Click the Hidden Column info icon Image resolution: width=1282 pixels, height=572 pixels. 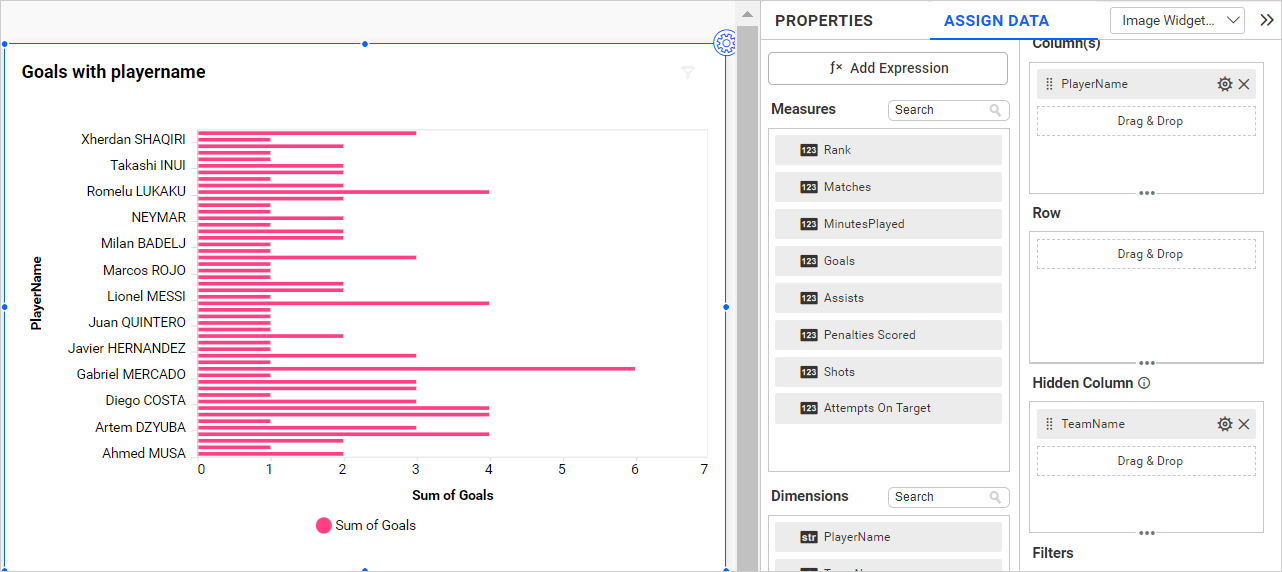pos(1145,383)
